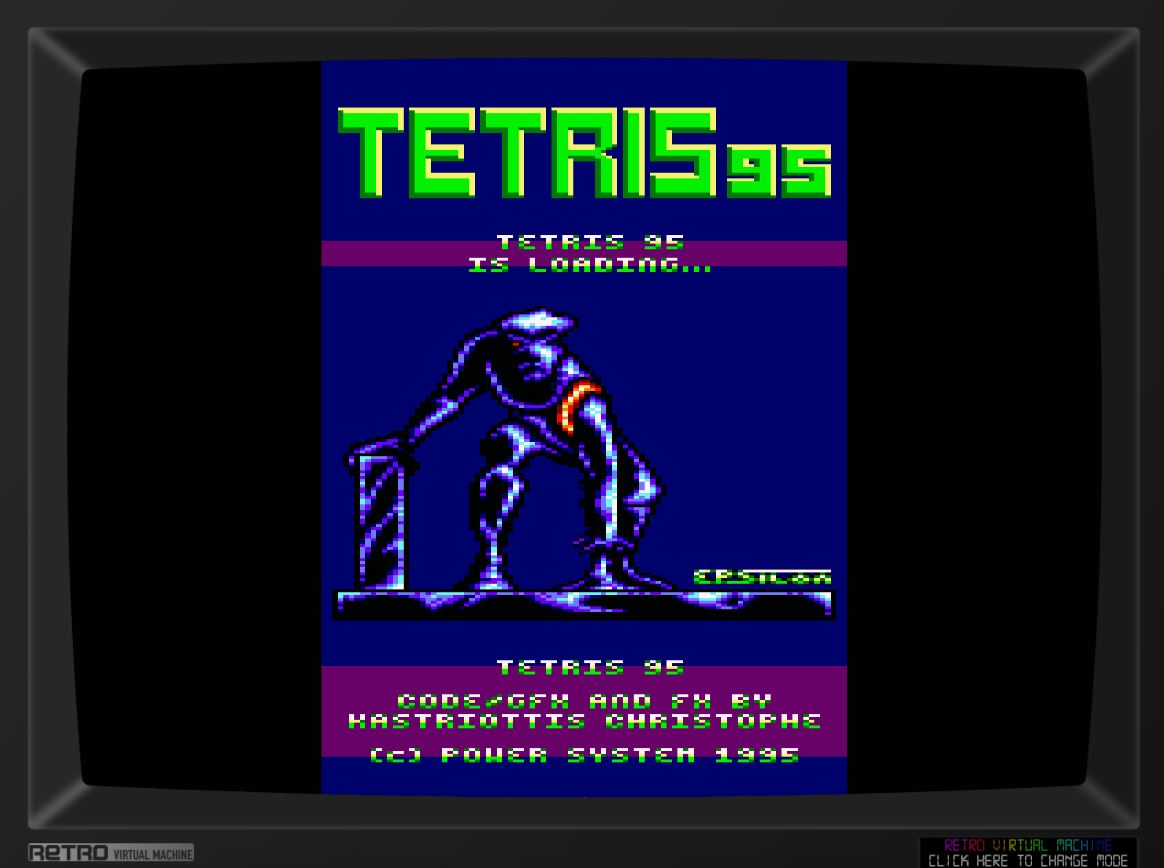
Task: Click the 'IS LOADING...' text
Action: pos(590,265)
